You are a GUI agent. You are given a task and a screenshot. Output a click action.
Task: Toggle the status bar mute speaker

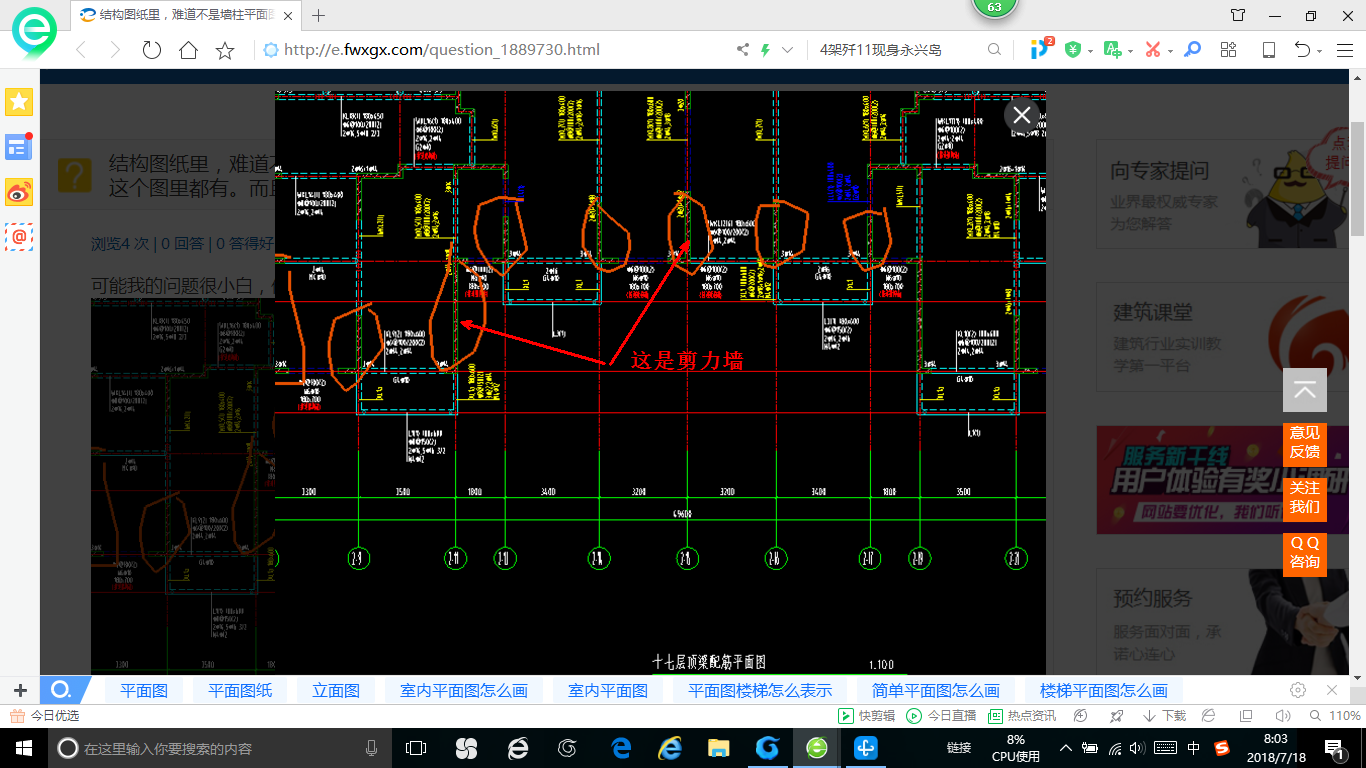point(1283,716)
